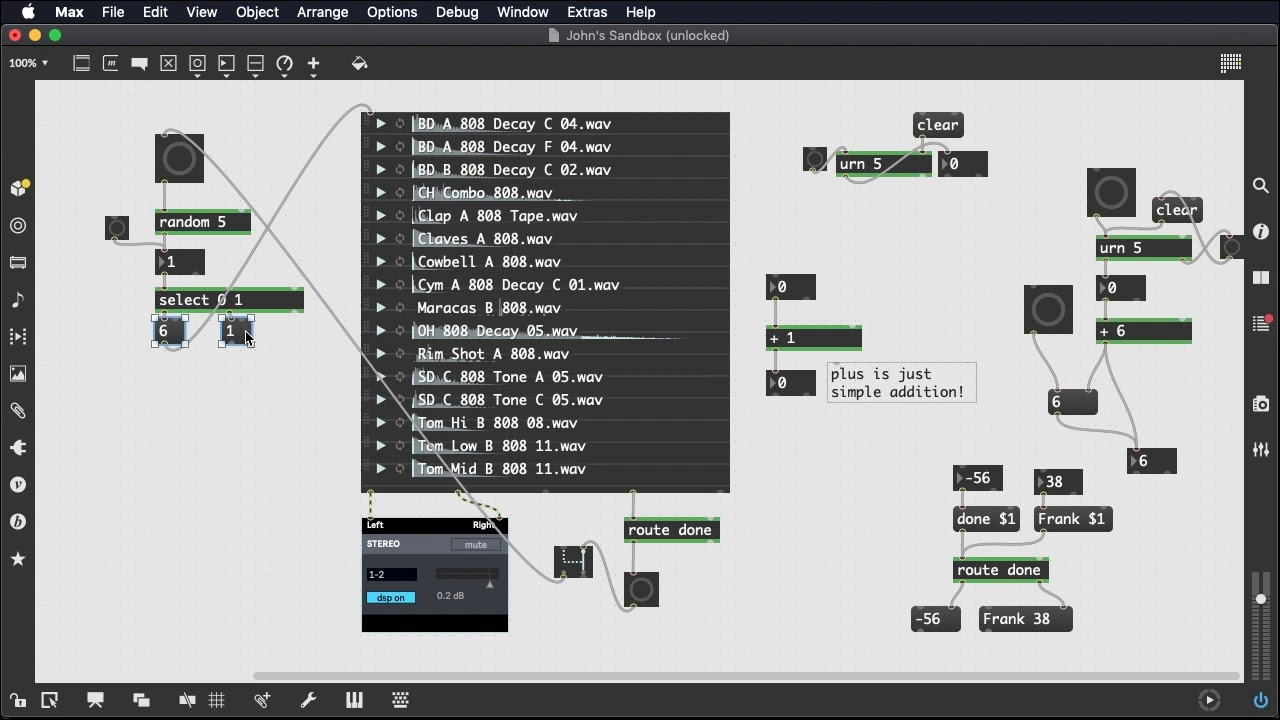Add a toggle object from top toolbar
Screen dimensions: 1280x720
point(169,63)
